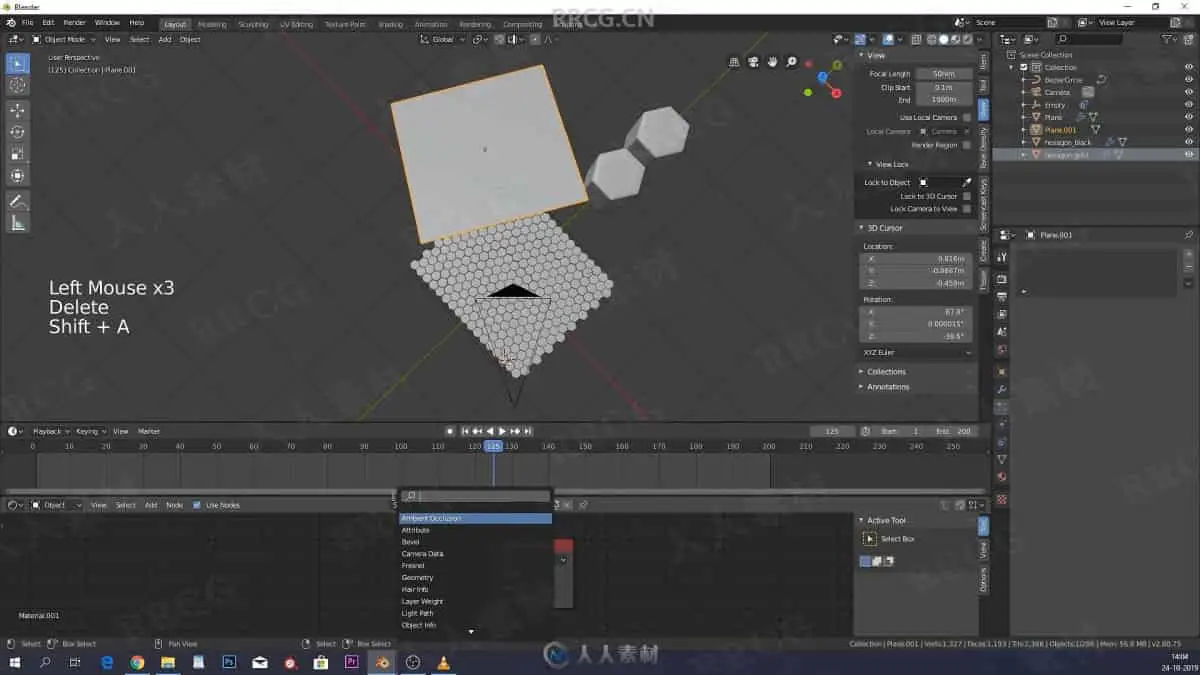The width and height of the screenshot is (1200, 675).
Task: Toggle the Use Nodes checkbox
Action: coord(196,505)
